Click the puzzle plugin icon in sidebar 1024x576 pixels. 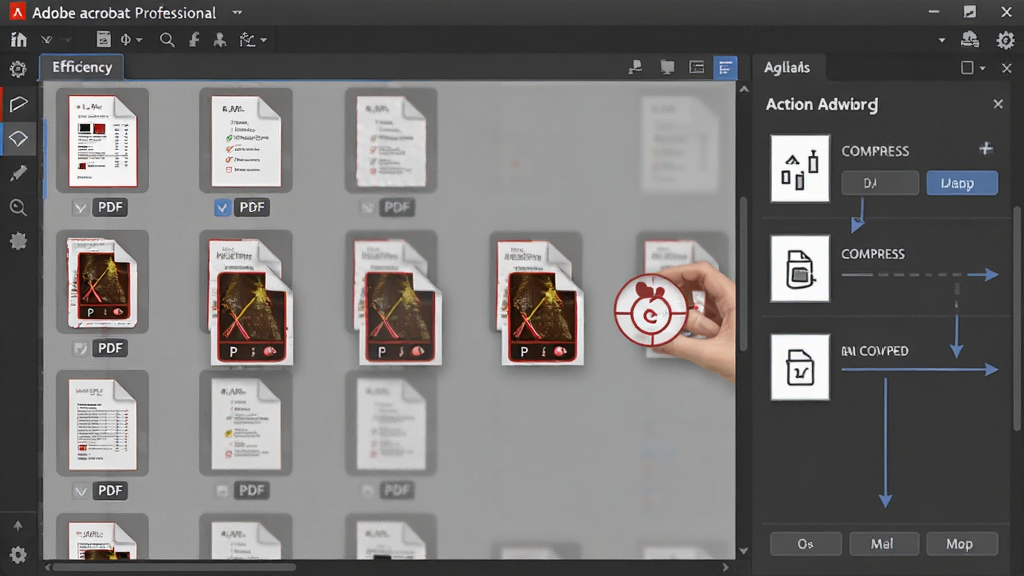tap(18, 241)
